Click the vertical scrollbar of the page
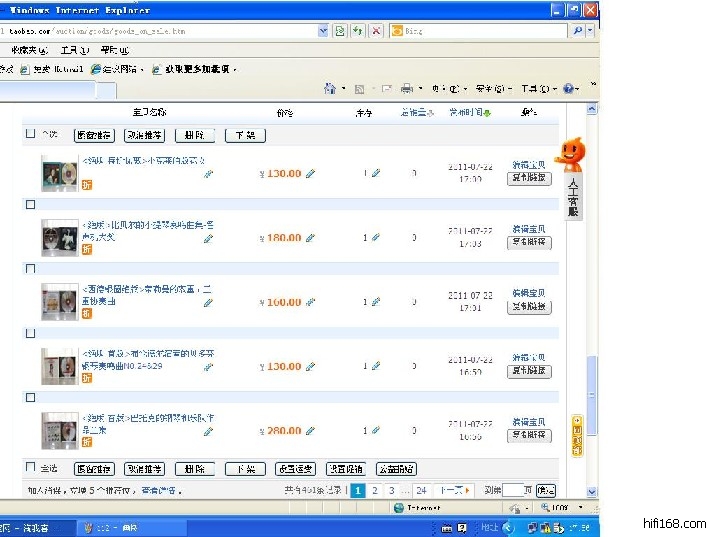This screenshot has width=716, height=537. click(593, 300)
